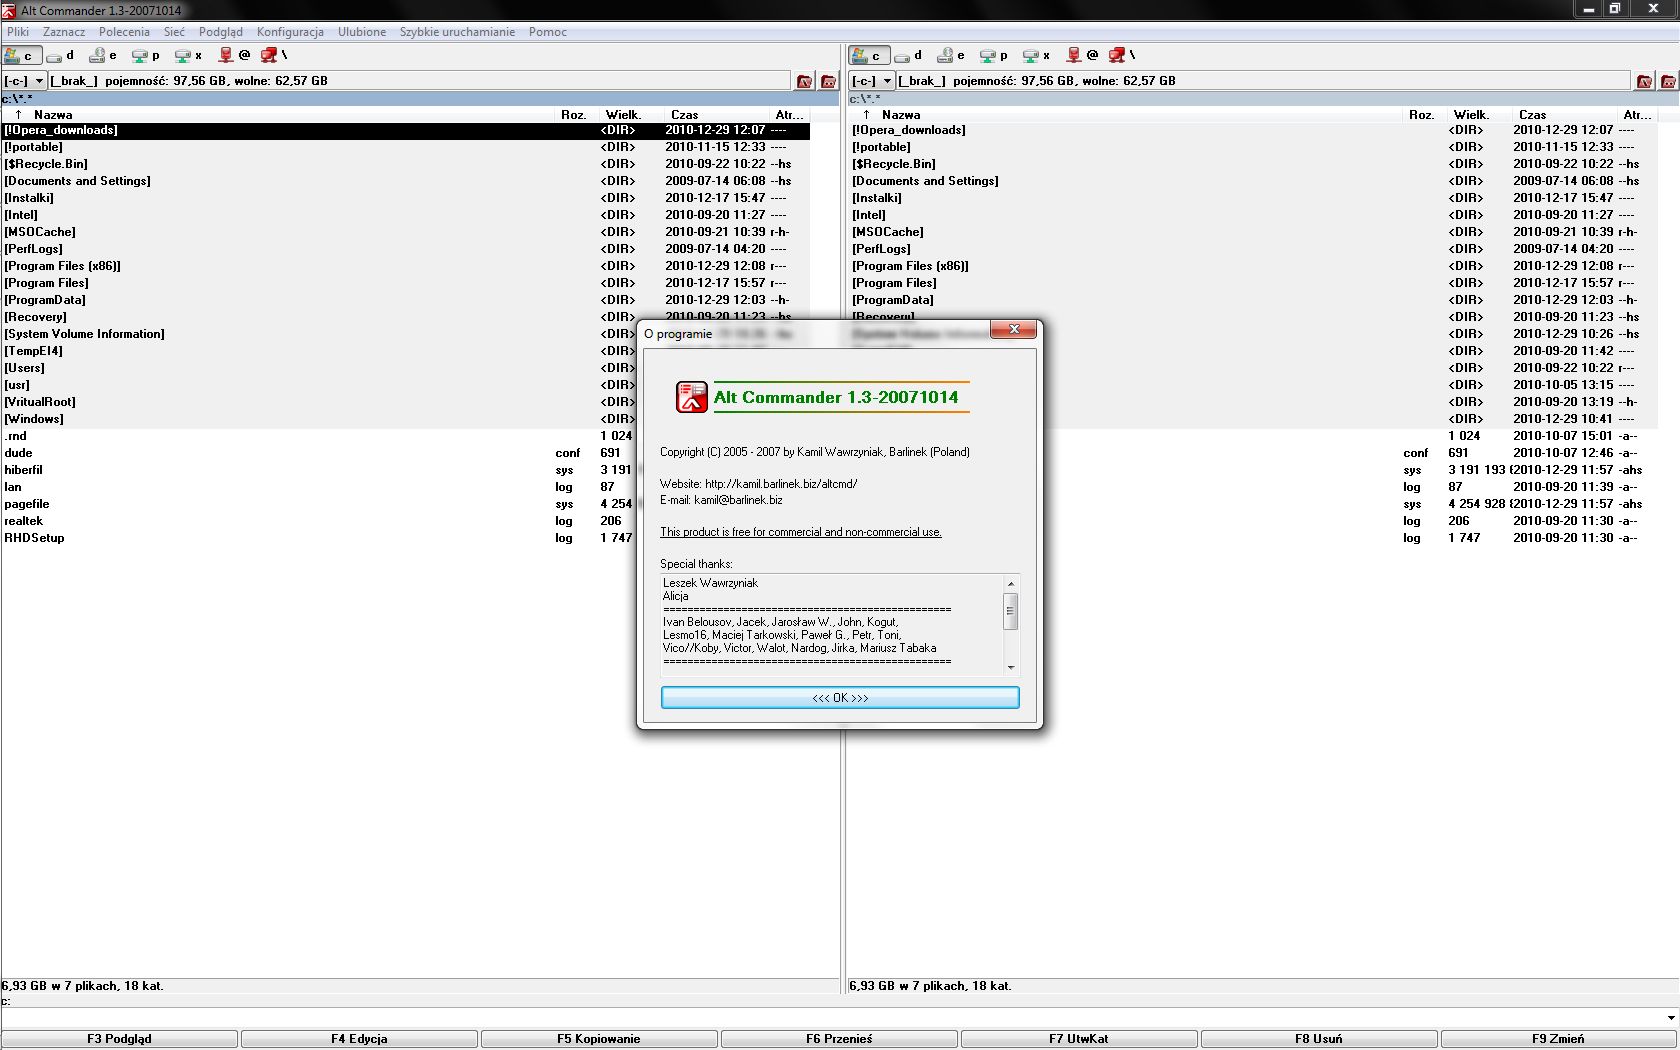Select the [Windows] folder in left panel
Screen dimensions: 1680x1050
(x=34, y=419)
